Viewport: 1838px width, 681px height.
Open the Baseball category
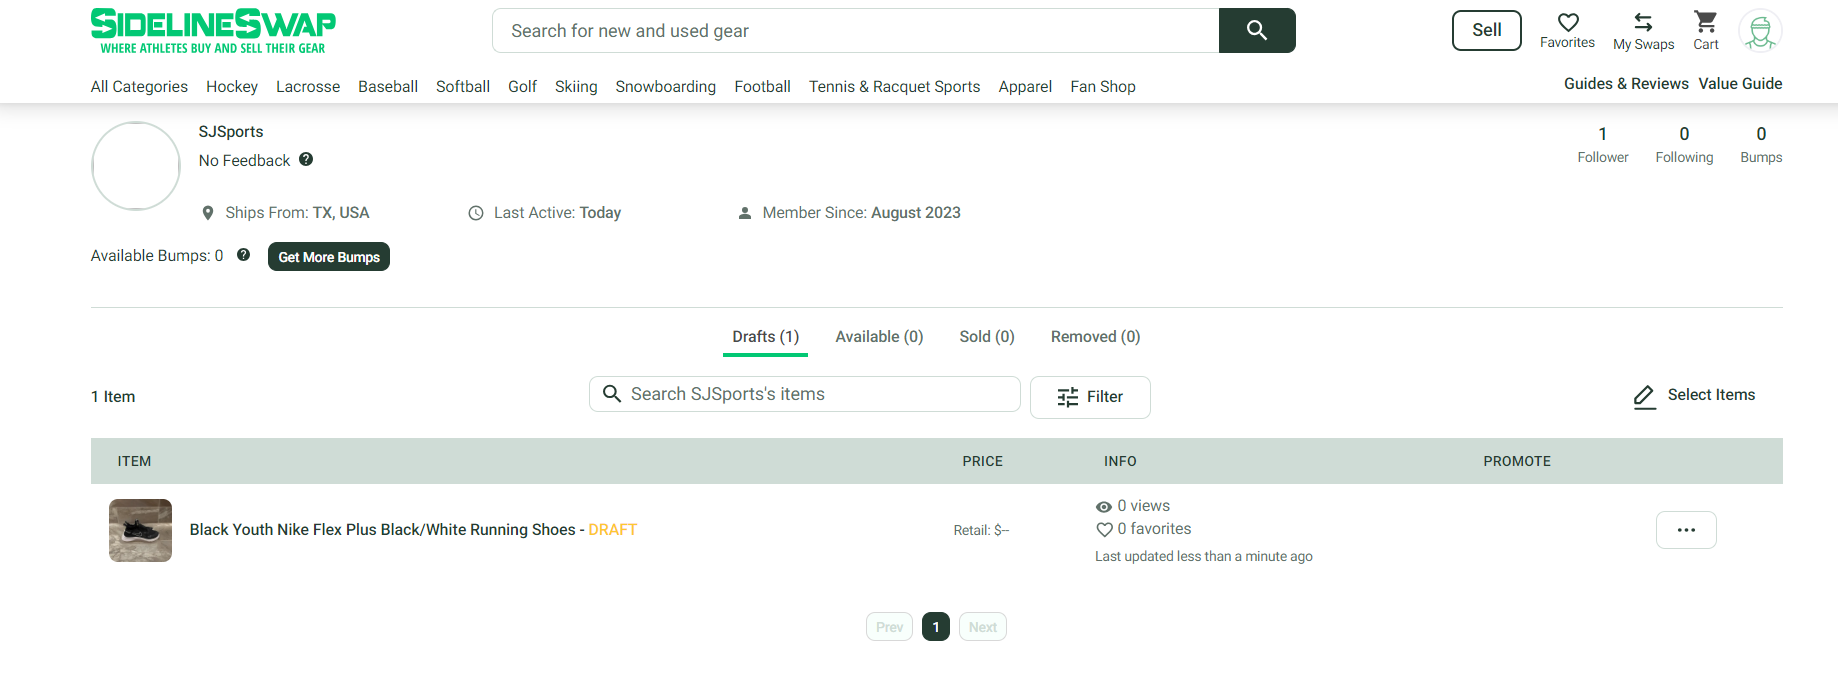coord(388,87)
